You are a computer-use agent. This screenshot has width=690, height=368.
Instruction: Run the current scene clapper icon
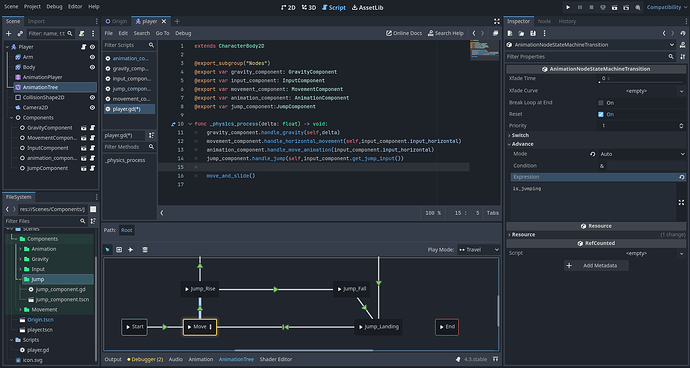[x=614, y=7]
